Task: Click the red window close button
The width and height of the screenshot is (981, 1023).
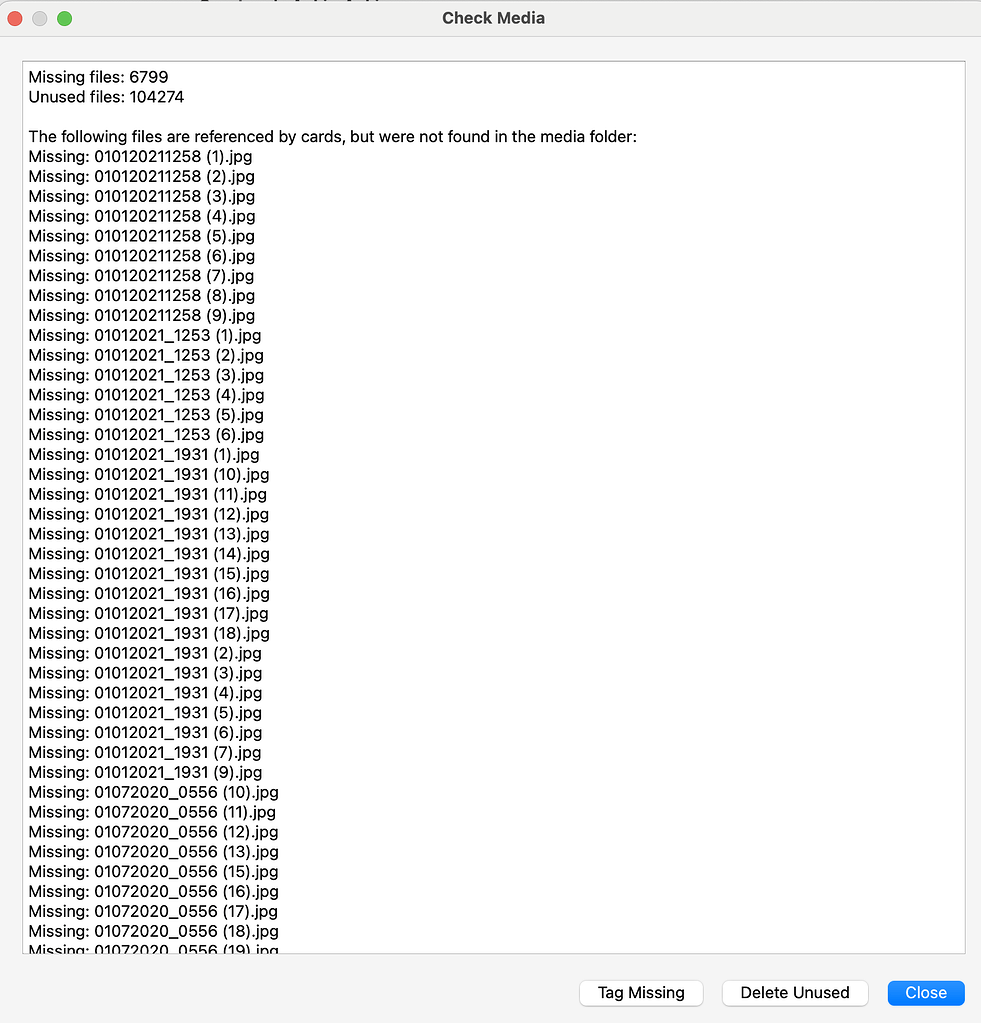Action: (x=15, y=18)
